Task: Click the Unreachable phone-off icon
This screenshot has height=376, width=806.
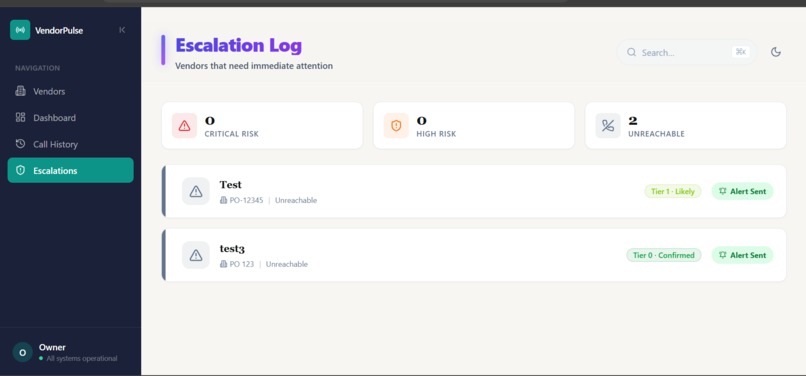Action: 608,126
